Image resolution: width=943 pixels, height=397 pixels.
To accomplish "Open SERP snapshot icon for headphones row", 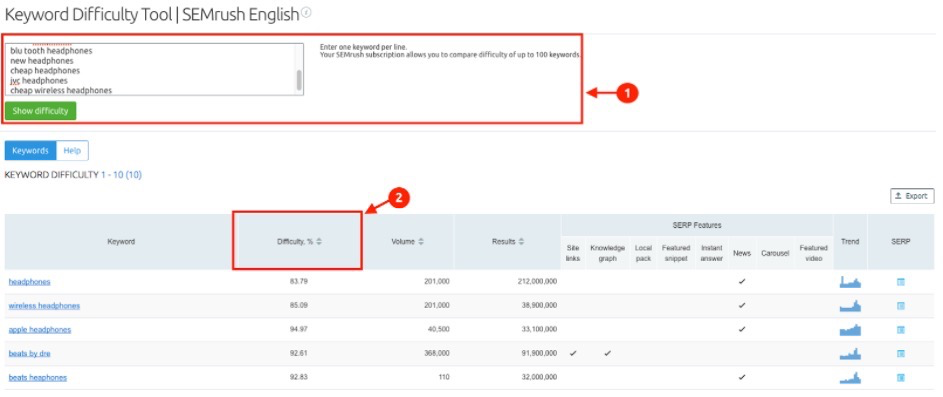I will 901,282.
